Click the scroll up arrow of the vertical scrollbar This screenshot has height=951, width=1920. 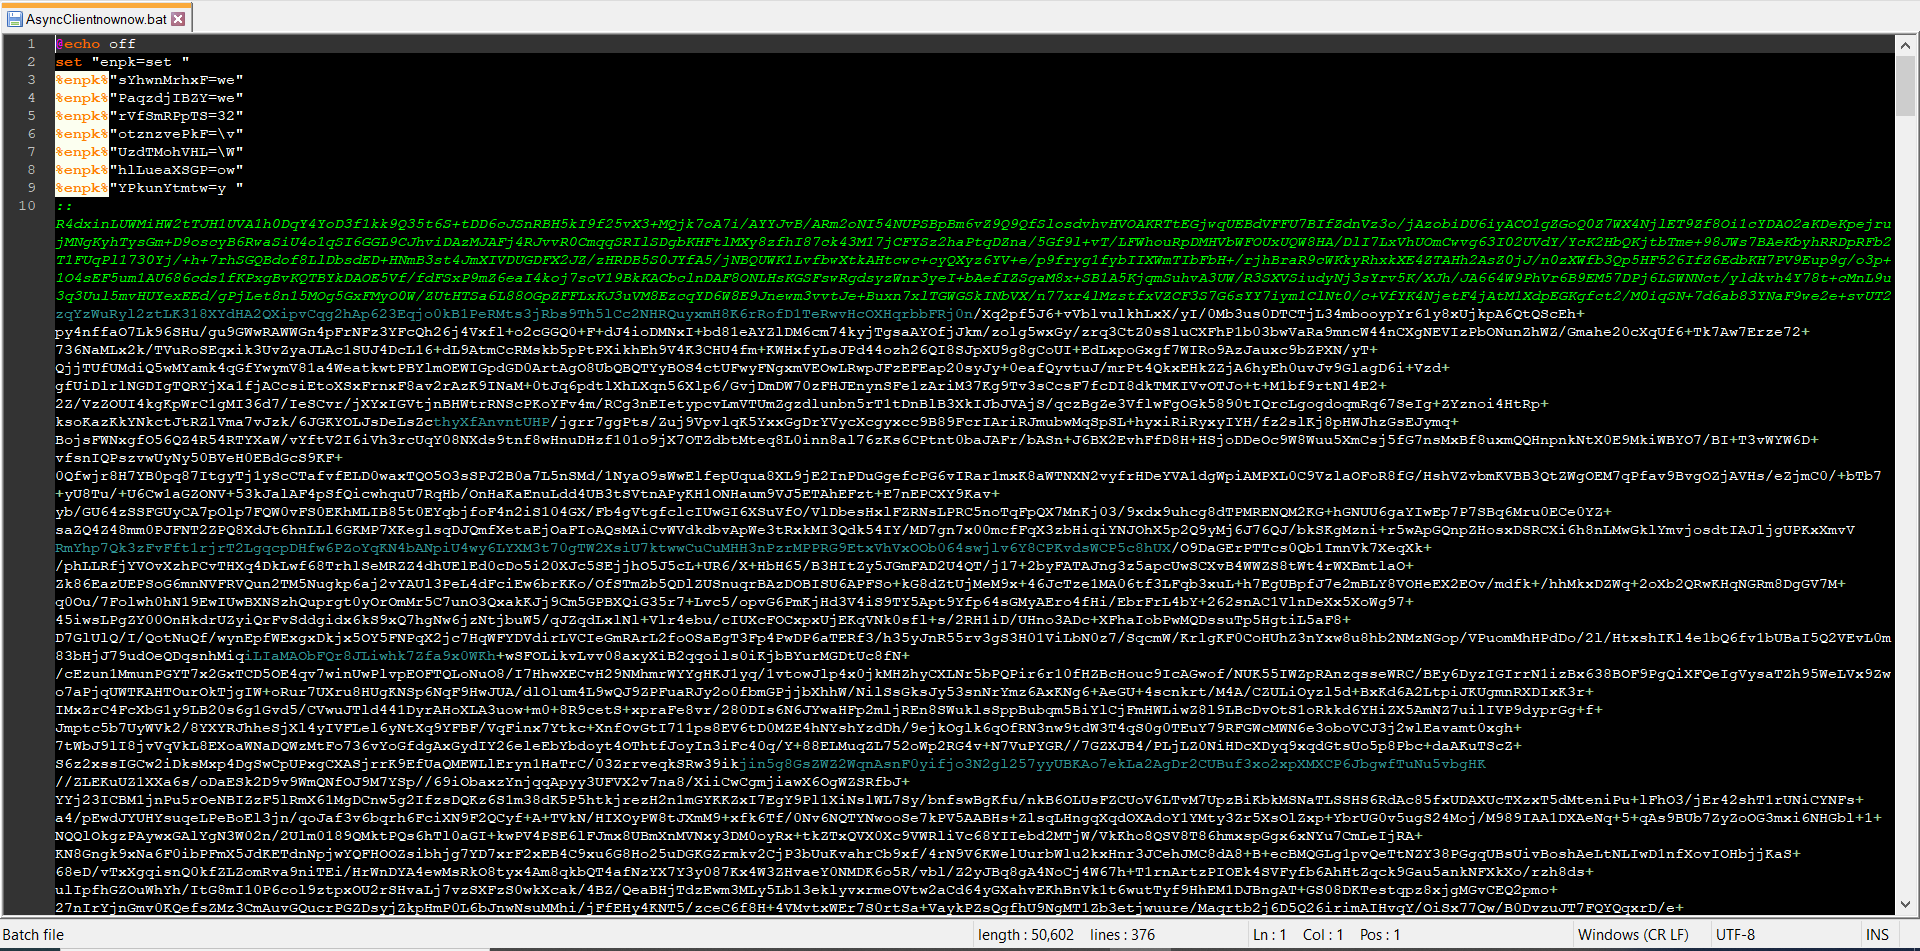[x=1905, y=45]
